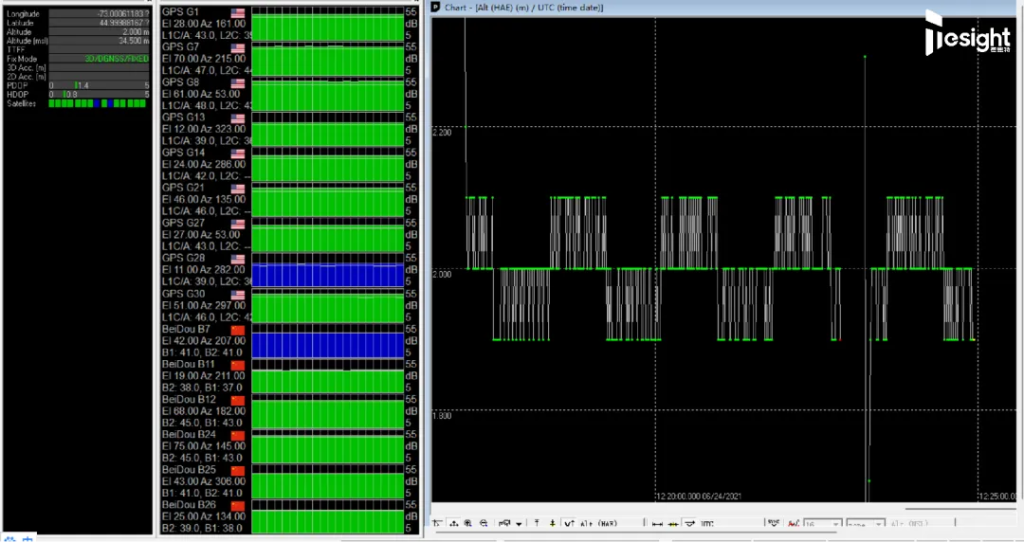Click 'El 70.00 Az 215.00' text for G7
This screenshot has height=542, width=1024.
pos(204,59)
